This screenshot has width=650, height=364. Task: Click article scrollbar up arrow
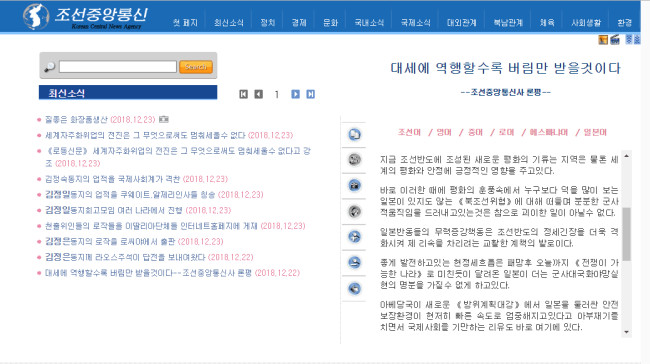click(x=626, y=156)
